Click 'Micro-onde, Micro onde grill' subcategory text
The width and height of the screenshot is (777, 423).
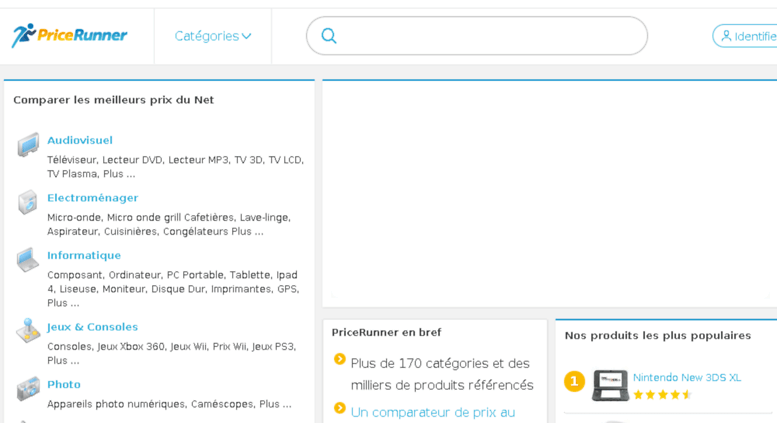(x=114, y=217)
